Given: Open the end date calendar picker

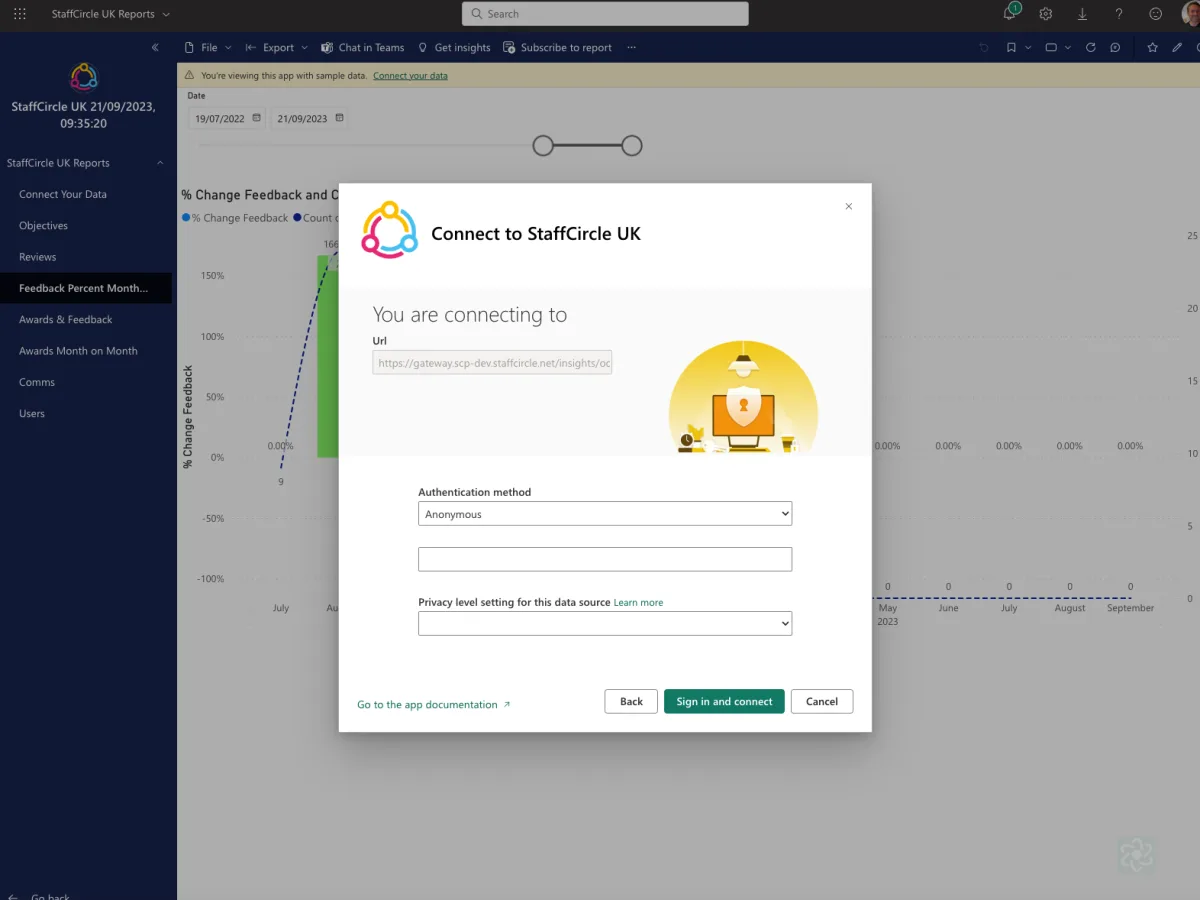Looking at the screenshot, I should [339, 118].
